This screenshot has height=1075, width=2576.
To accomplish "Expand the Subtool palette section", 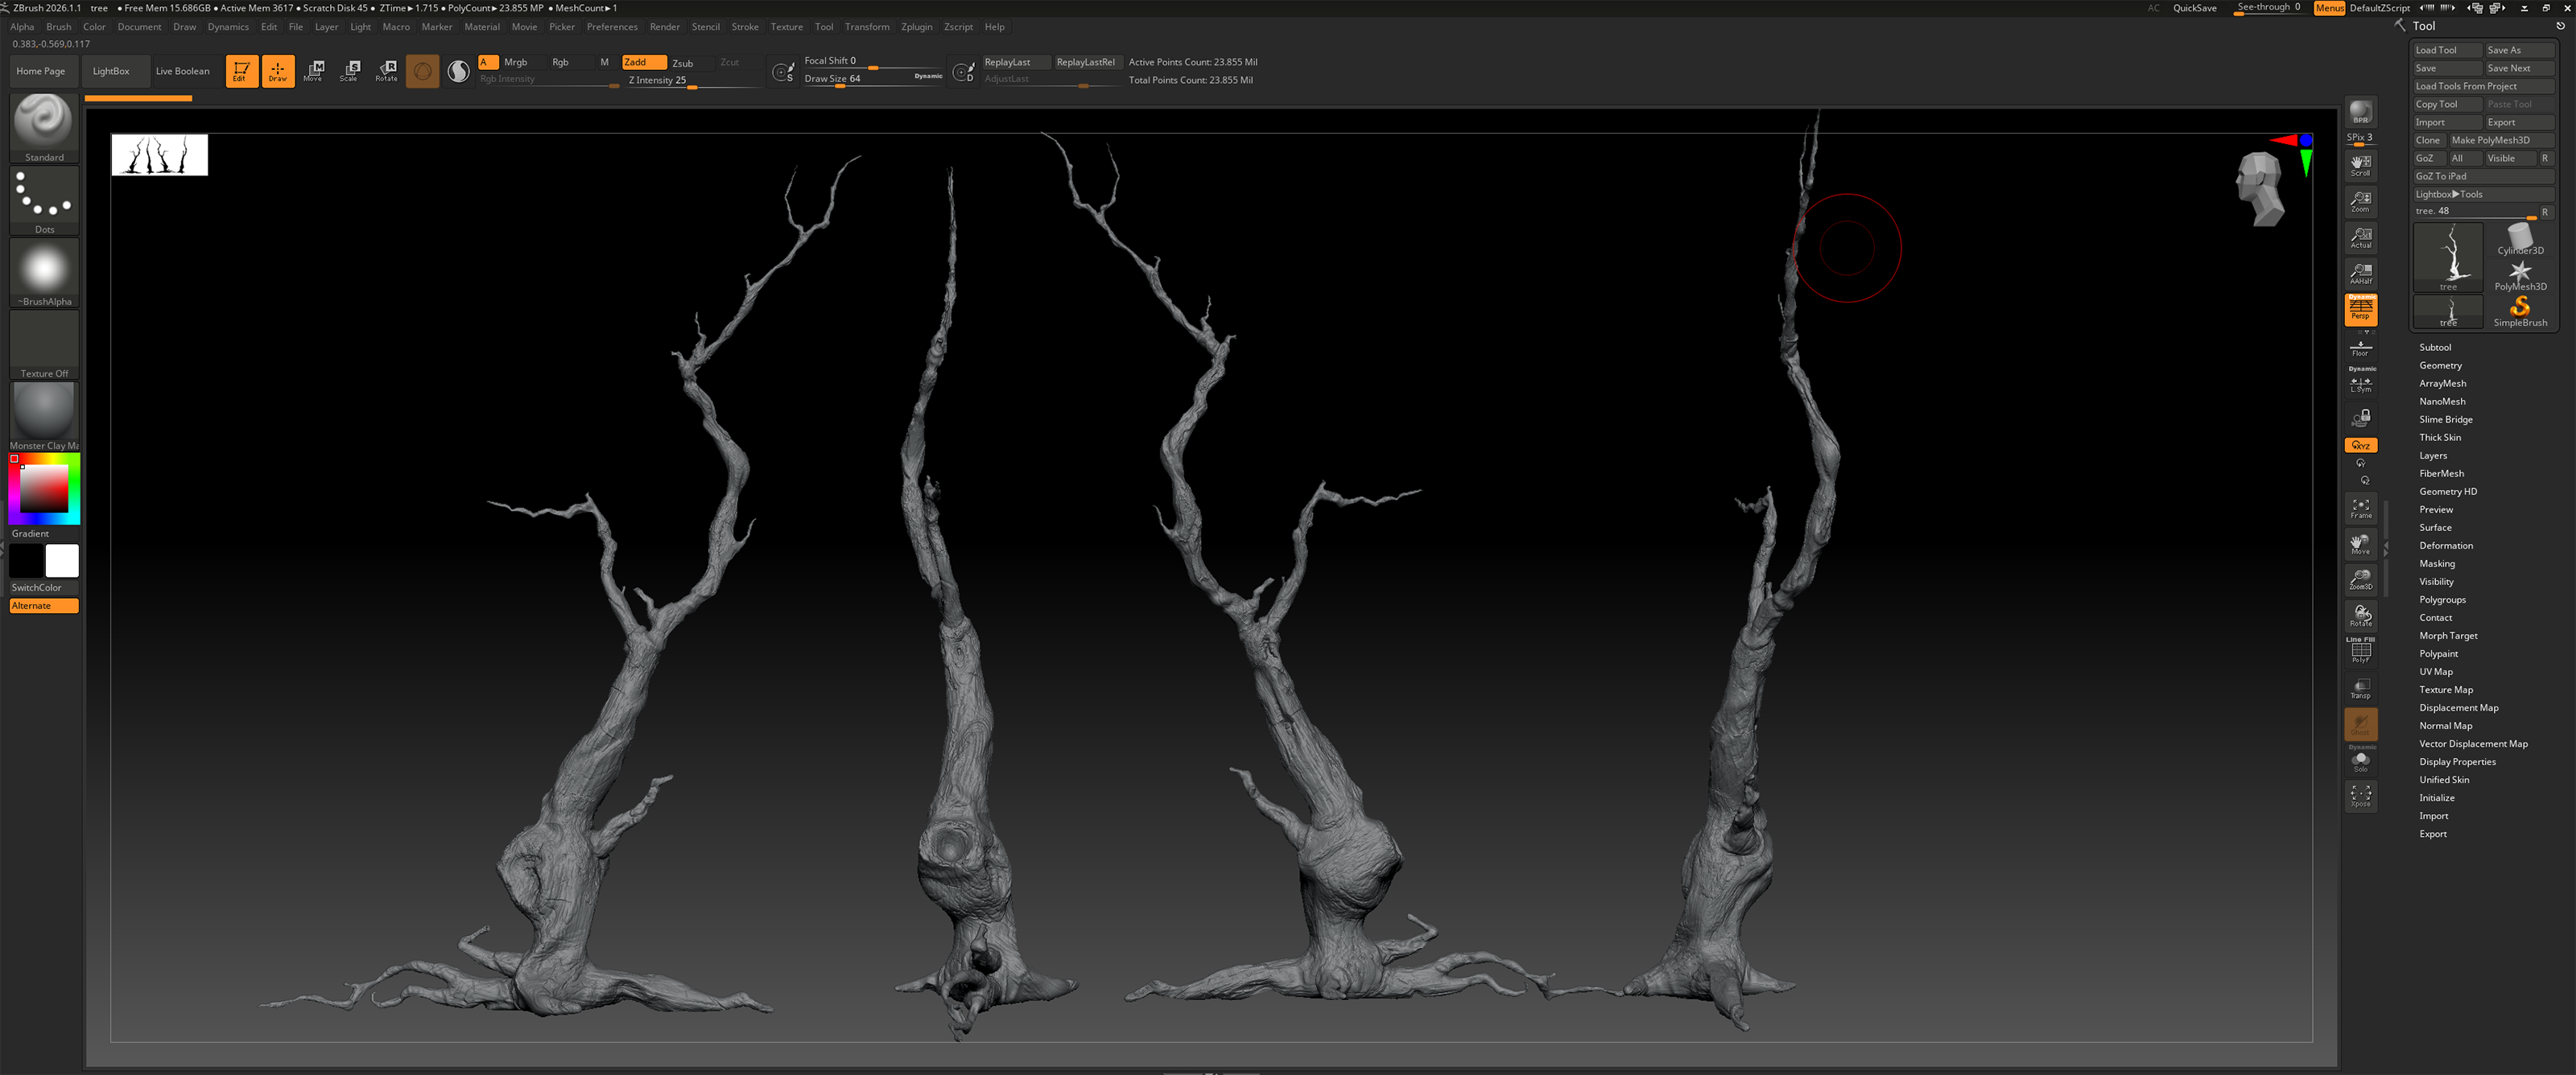I will 2434,347.
